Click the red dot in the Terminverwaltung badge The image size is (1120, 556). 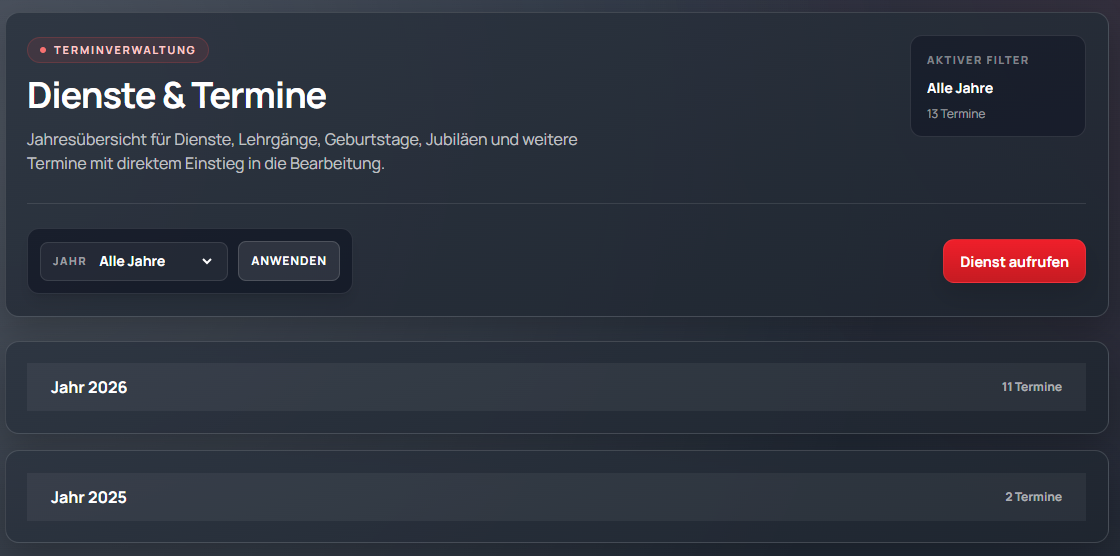click(x=43, y=50)
